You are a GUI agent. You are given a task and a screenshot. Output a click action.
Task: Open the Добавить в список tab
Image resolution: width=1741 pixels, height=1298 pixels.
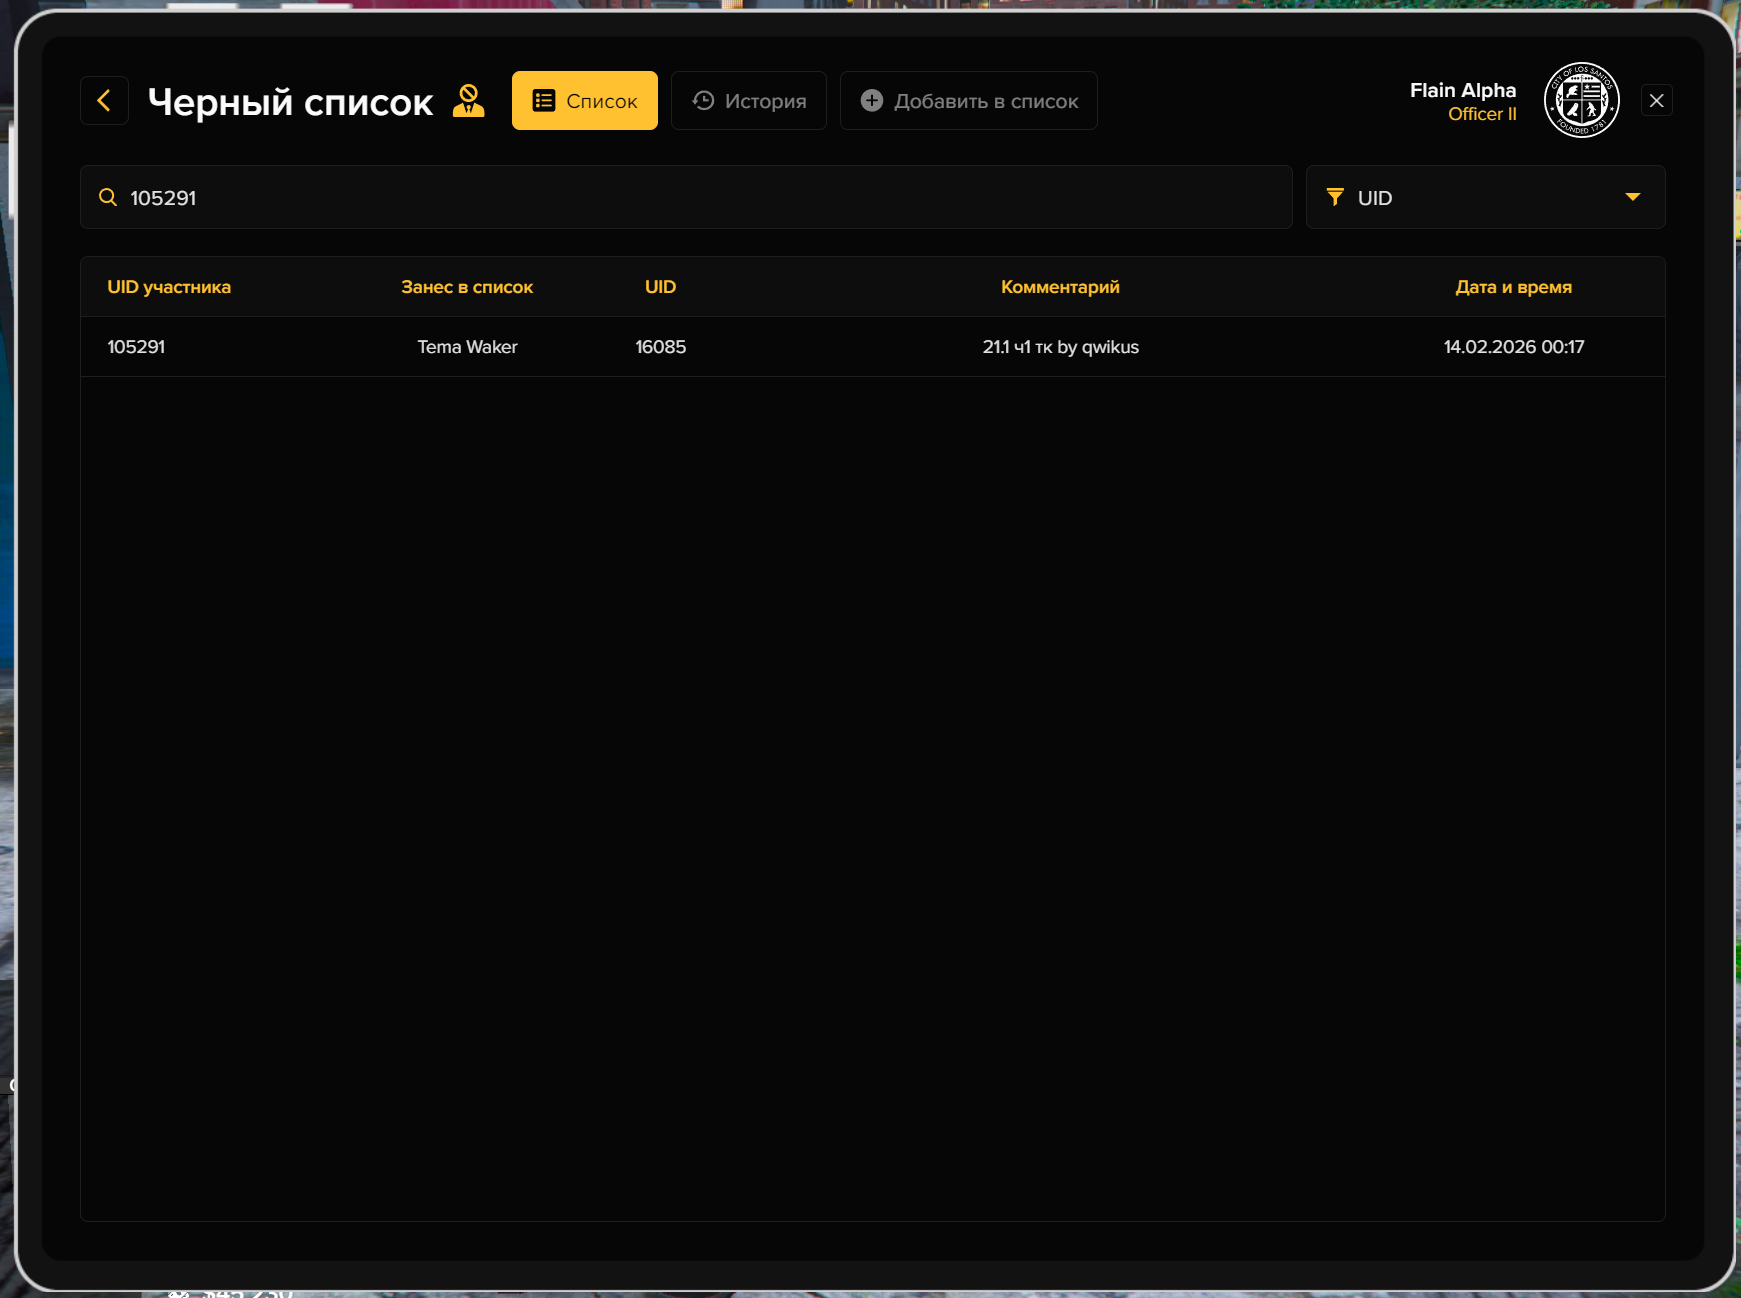tap(969, 100)
